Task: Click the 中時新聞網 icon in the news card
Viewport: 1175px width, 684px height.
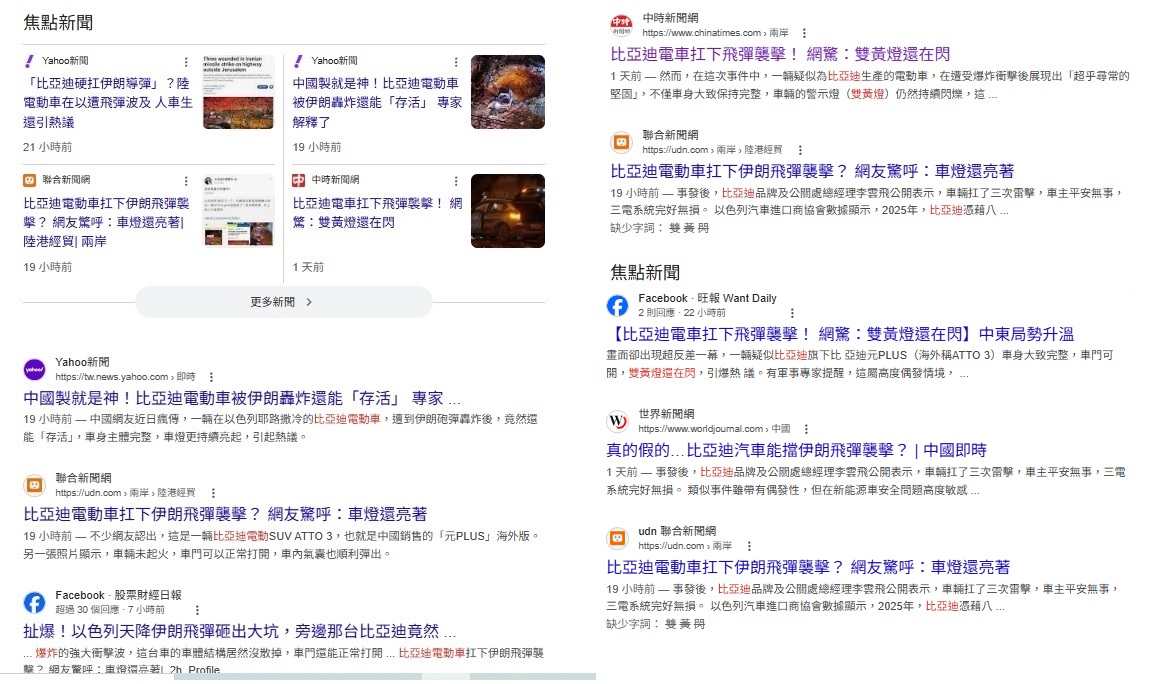Action: 298,180
